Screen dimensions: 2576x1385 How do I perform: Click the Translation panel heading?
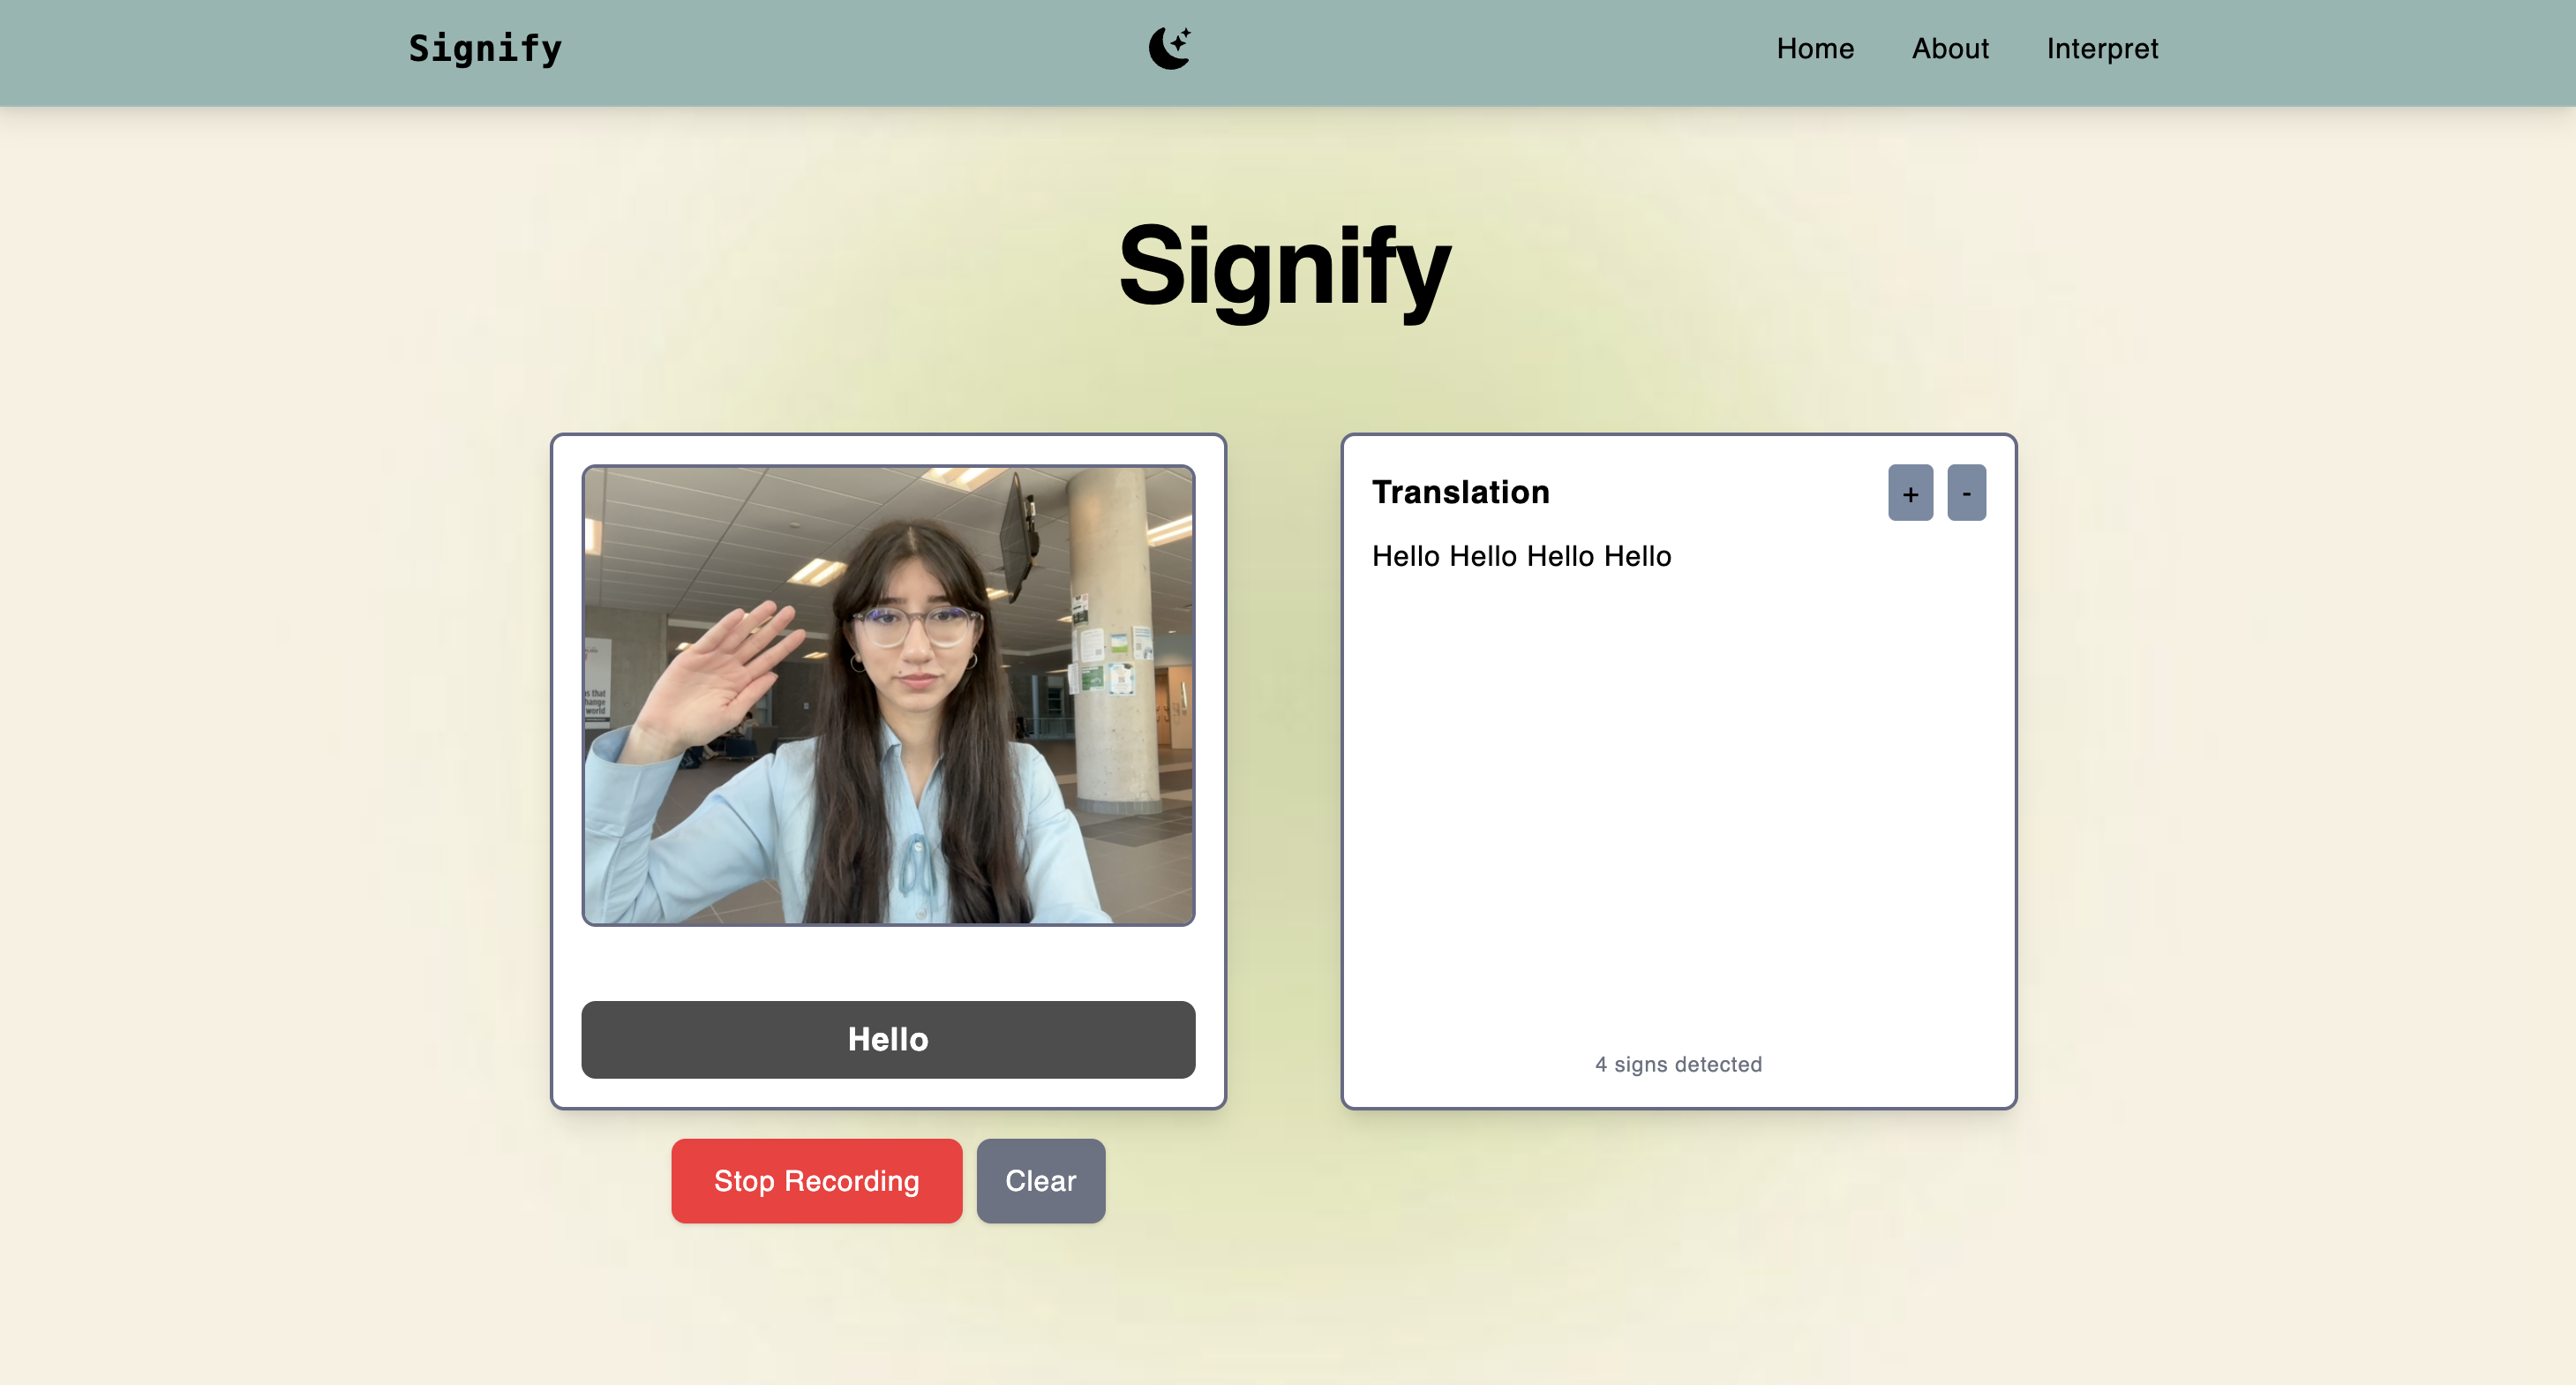[1460, 492]
